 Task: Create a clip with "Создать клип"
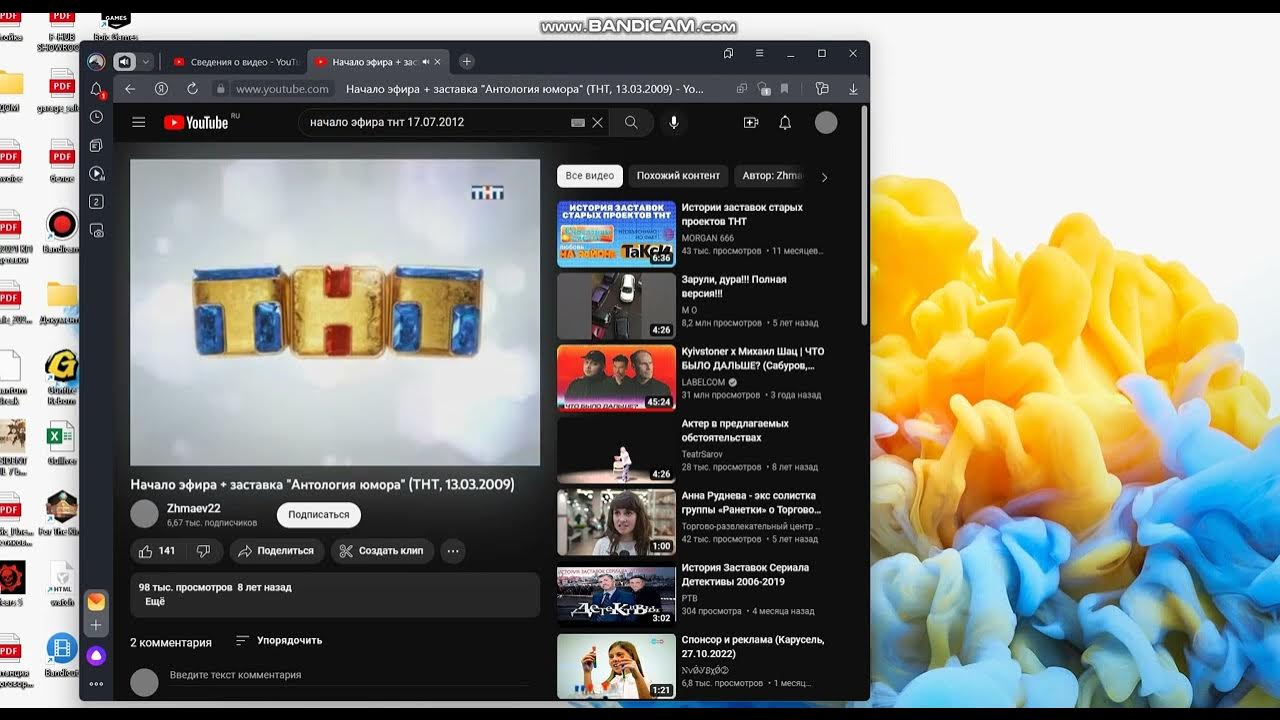click(x=381, y=551)
